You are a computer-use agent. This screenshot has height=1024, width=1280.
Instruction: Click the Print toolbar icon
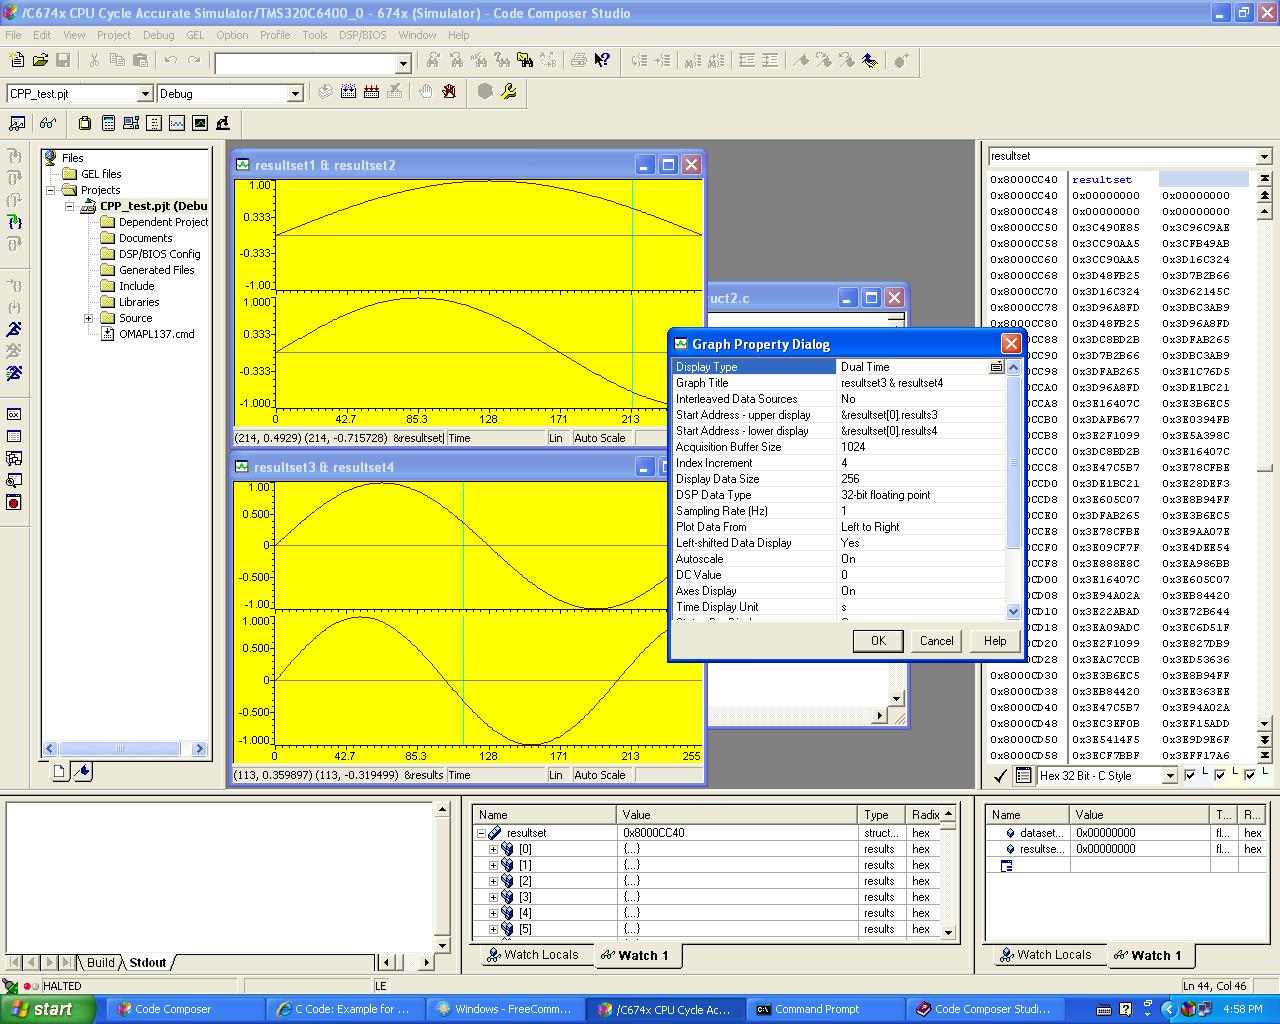[577, 61]
